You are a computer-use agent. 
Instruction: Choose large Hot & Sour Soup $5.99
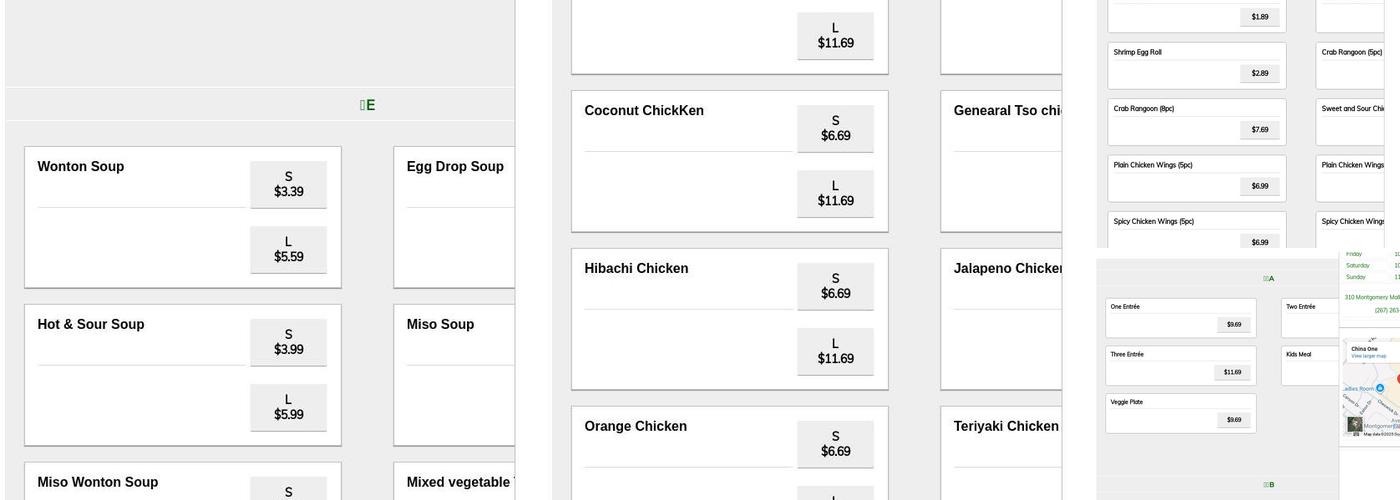[288, 407]
